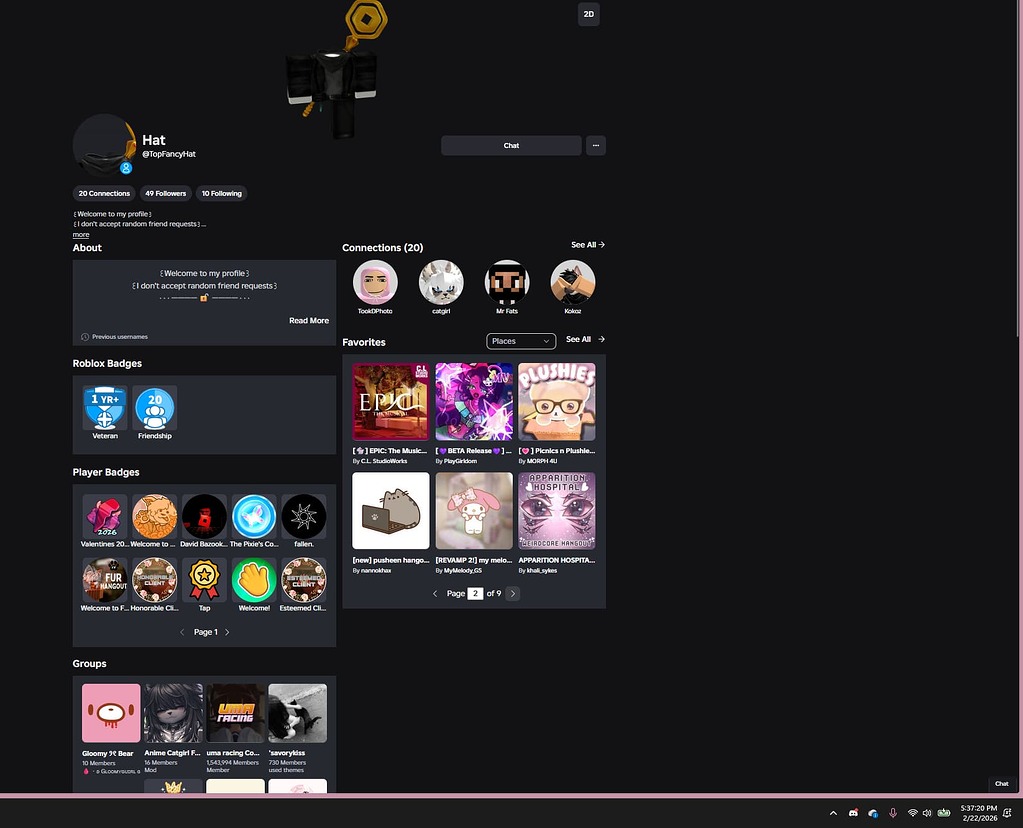The image size is (1023, 828).
Task: View the Valentines 2026 player badge
Action: [x=105, y=516]
